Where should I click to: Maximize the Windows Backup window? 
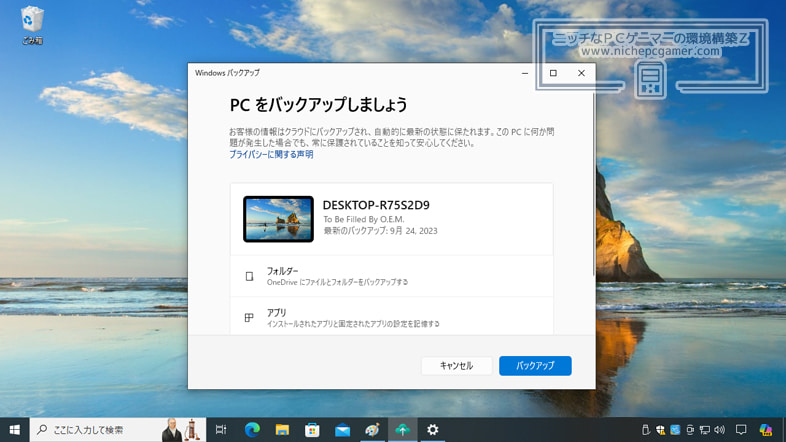pyautogui.click(x=553, y=73)
